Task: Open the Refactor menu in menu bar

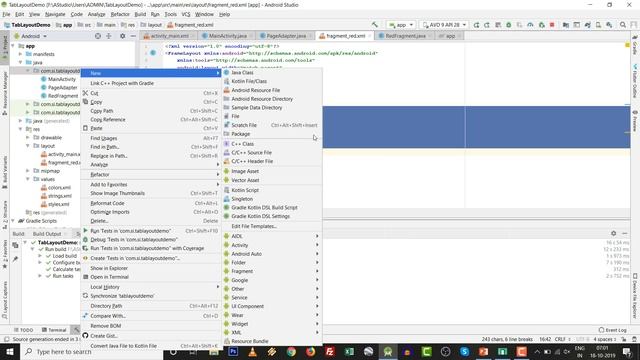Action: [120, 14]
